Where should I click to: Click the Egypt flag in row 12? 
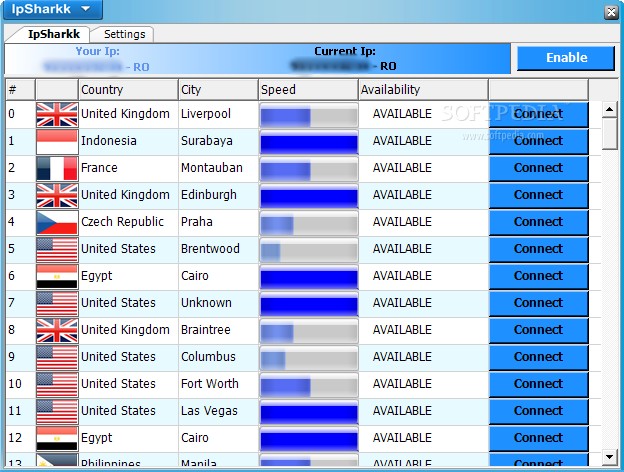pos(57,438)
